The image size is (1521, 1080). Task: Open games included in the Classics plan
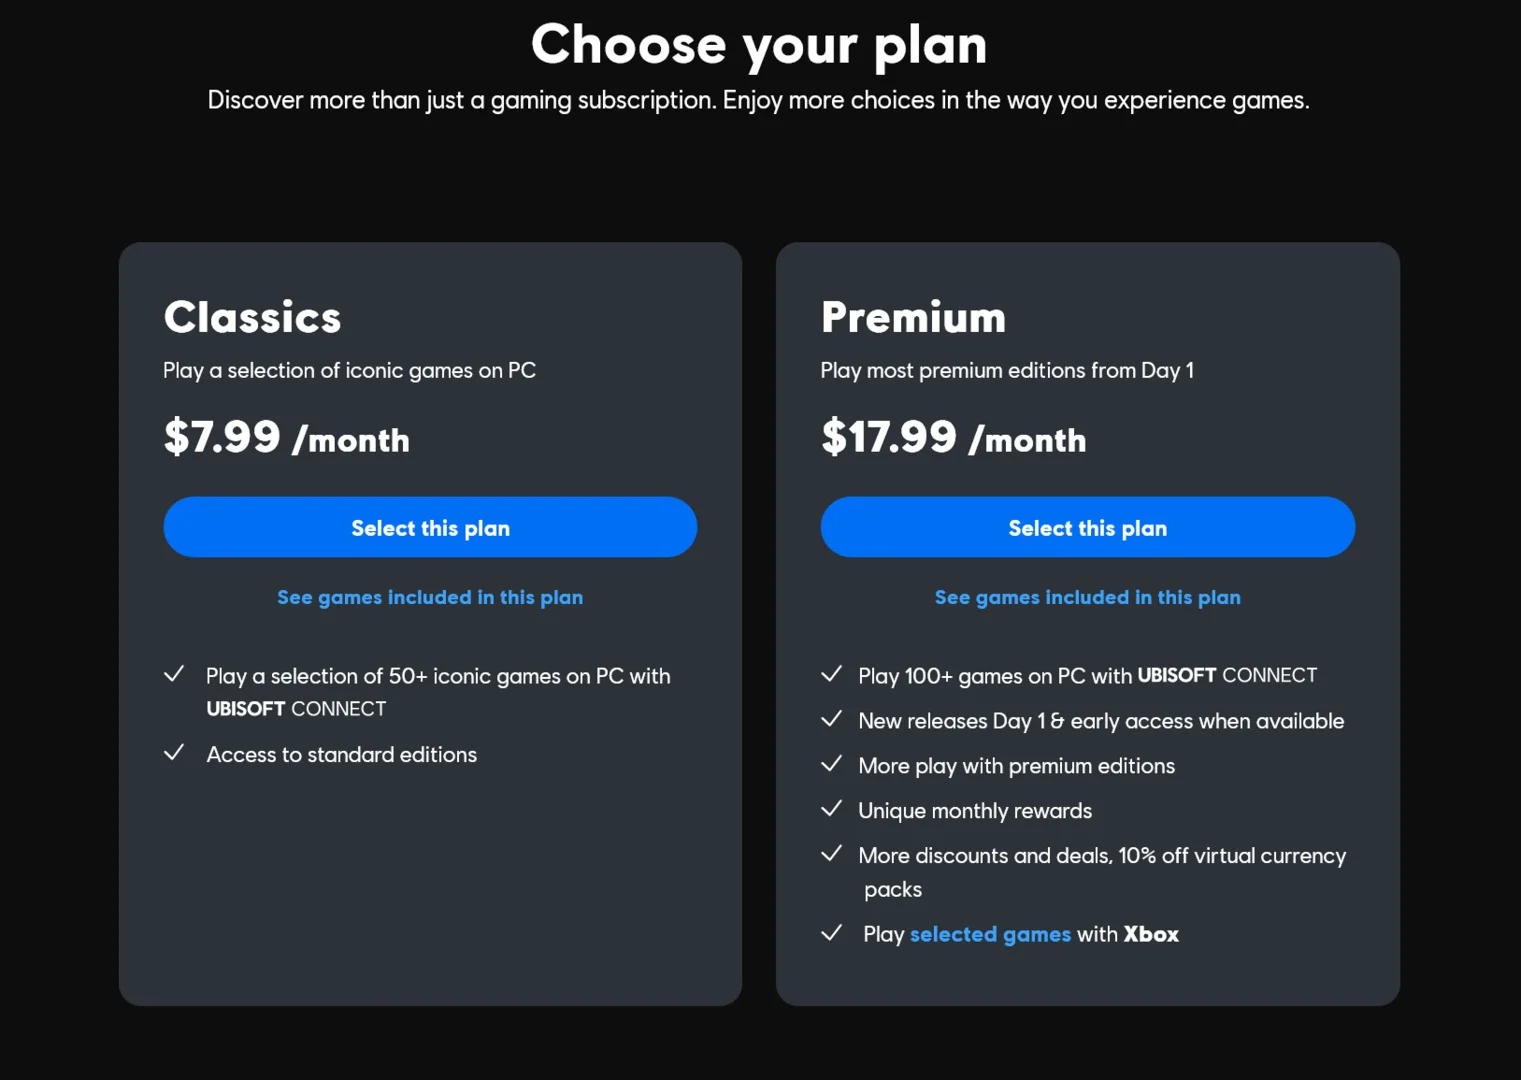[430, 597]
